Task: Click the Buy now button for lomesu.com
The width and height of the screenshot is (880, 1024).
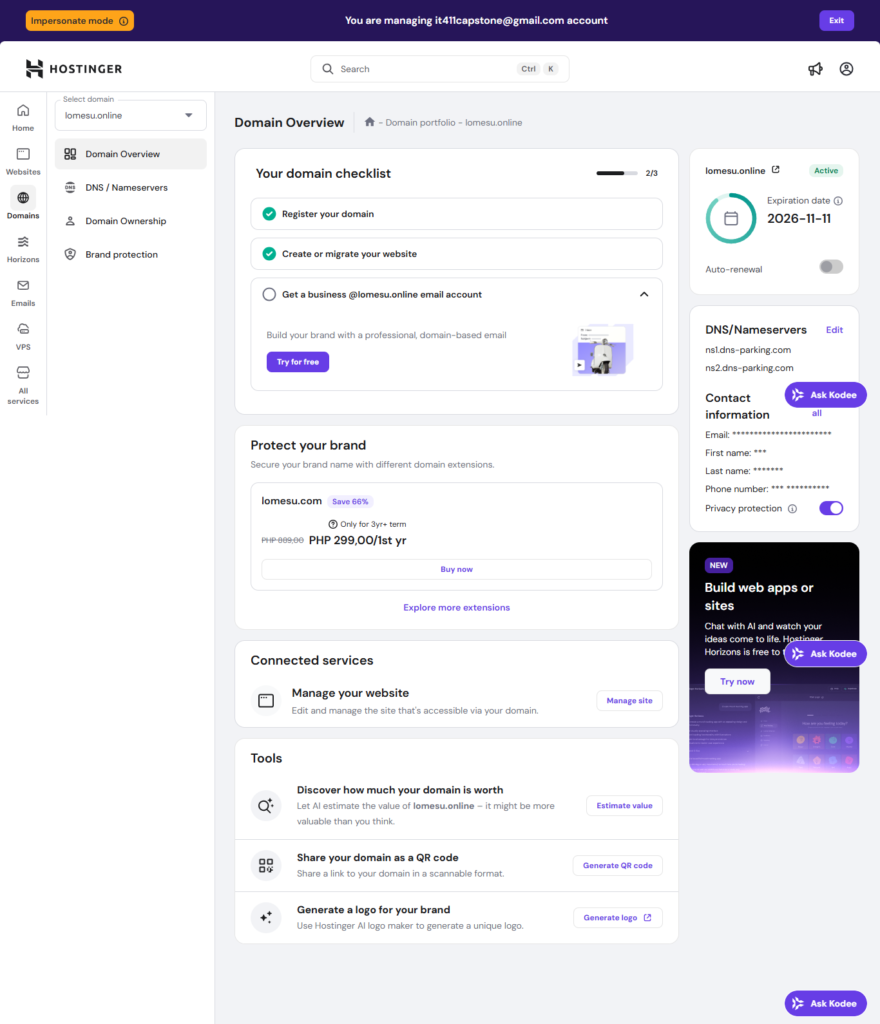Action: coord(456,569)
